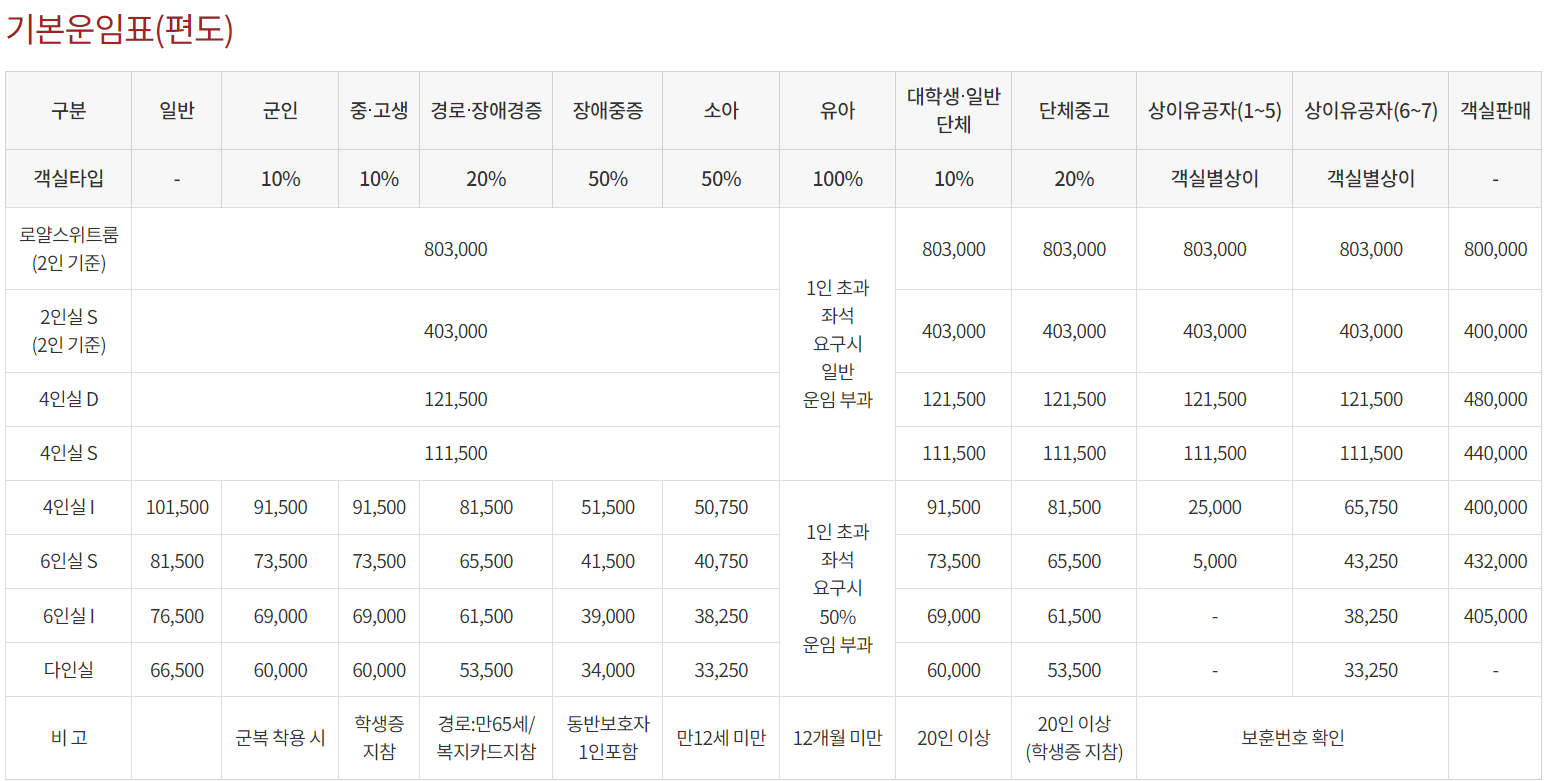
Task: Click the 4인실 S row label
Action: pyautogui.click(x=68, y=453)
